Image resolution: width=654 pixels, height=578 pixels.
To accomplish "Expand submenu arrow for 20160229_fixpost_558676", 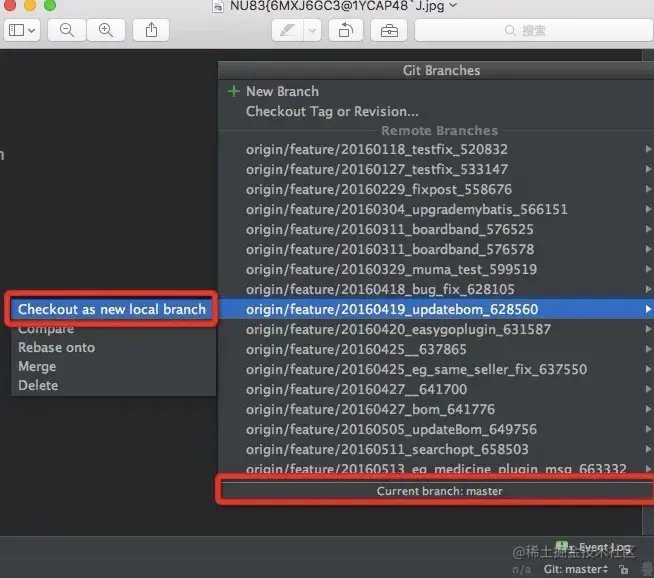I will (x=648, y=189).
